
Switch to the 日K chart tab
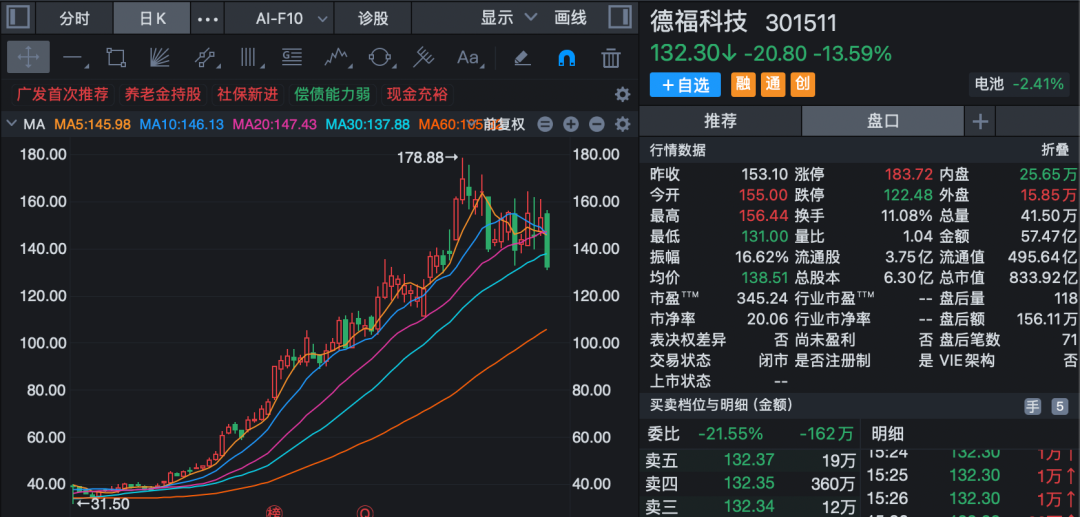pos(152,18)
